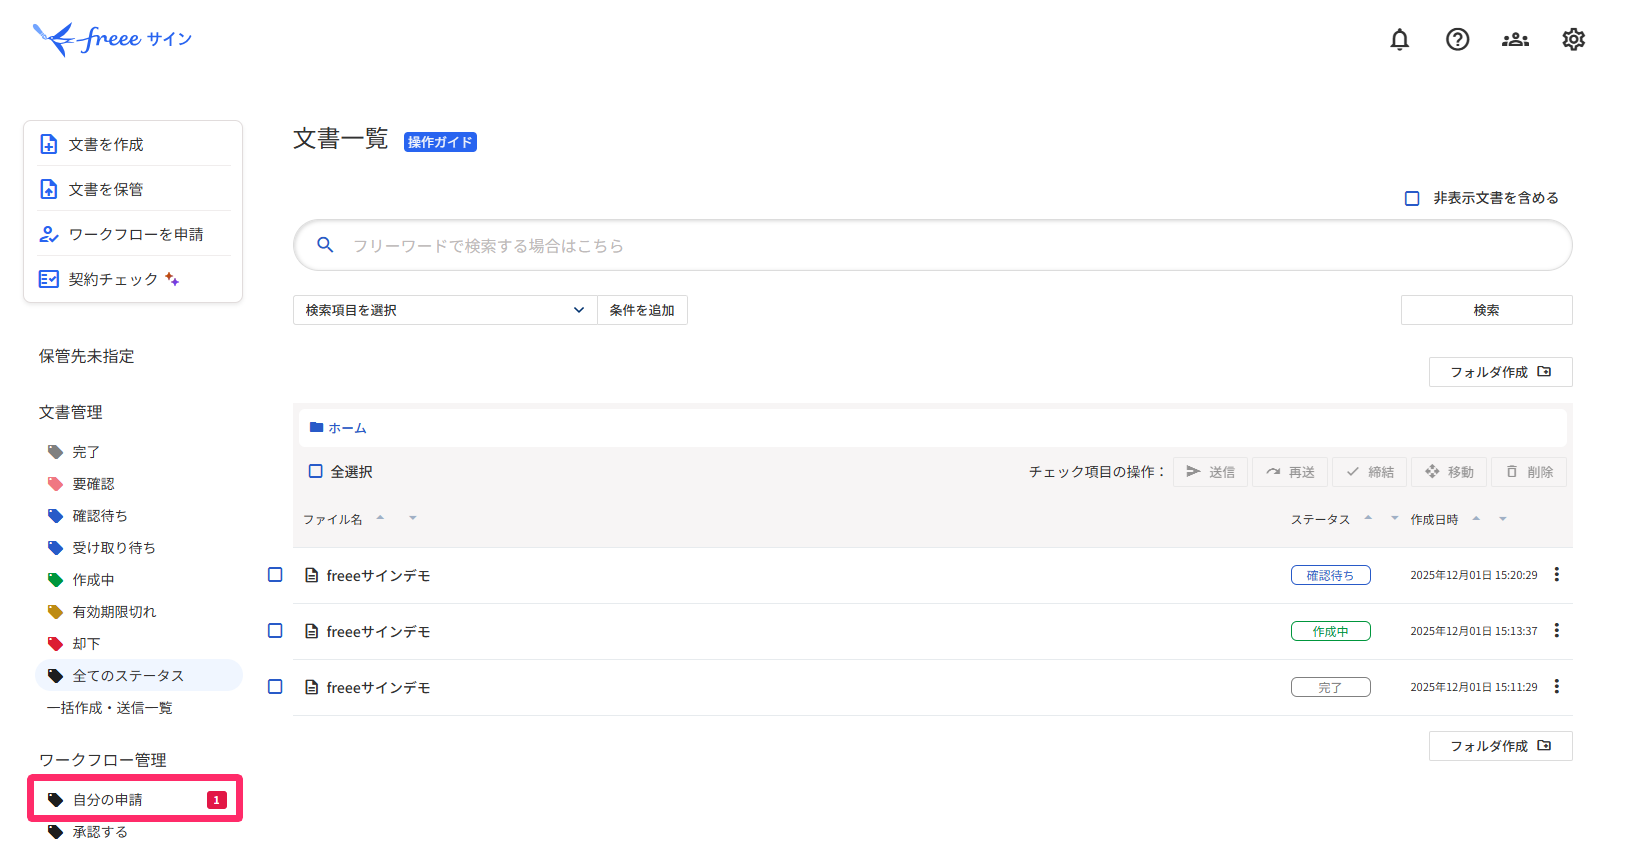Click the 文書を保管 upload document icon
This screenshot has width=1637, height=855.
point(48,189)
